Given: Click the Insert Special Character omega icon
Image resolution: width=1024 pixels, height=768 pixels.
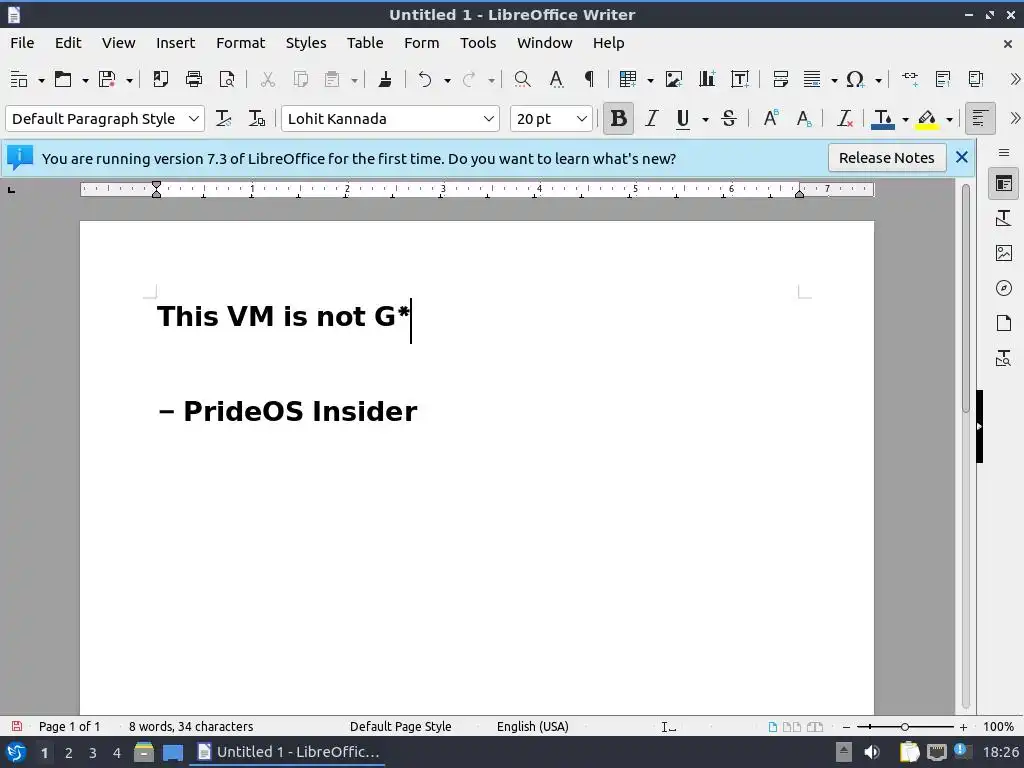Looking at the screenshot, I should (856, 80).
